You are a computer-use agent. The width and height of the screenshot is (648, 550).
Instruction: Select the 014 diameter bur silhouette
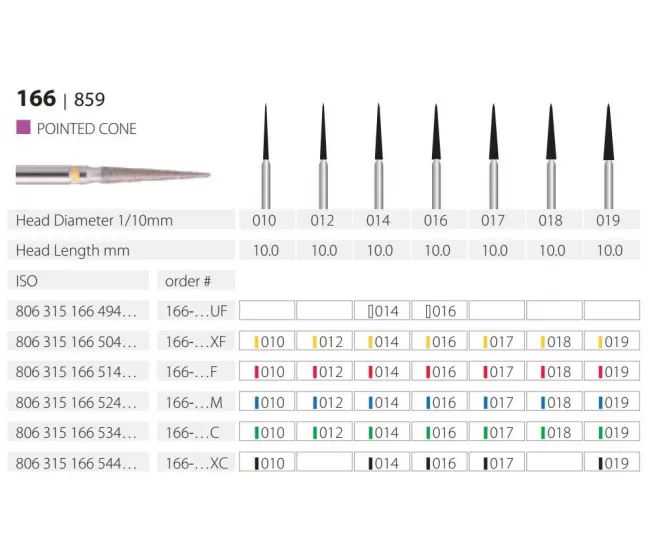(379, 156)
